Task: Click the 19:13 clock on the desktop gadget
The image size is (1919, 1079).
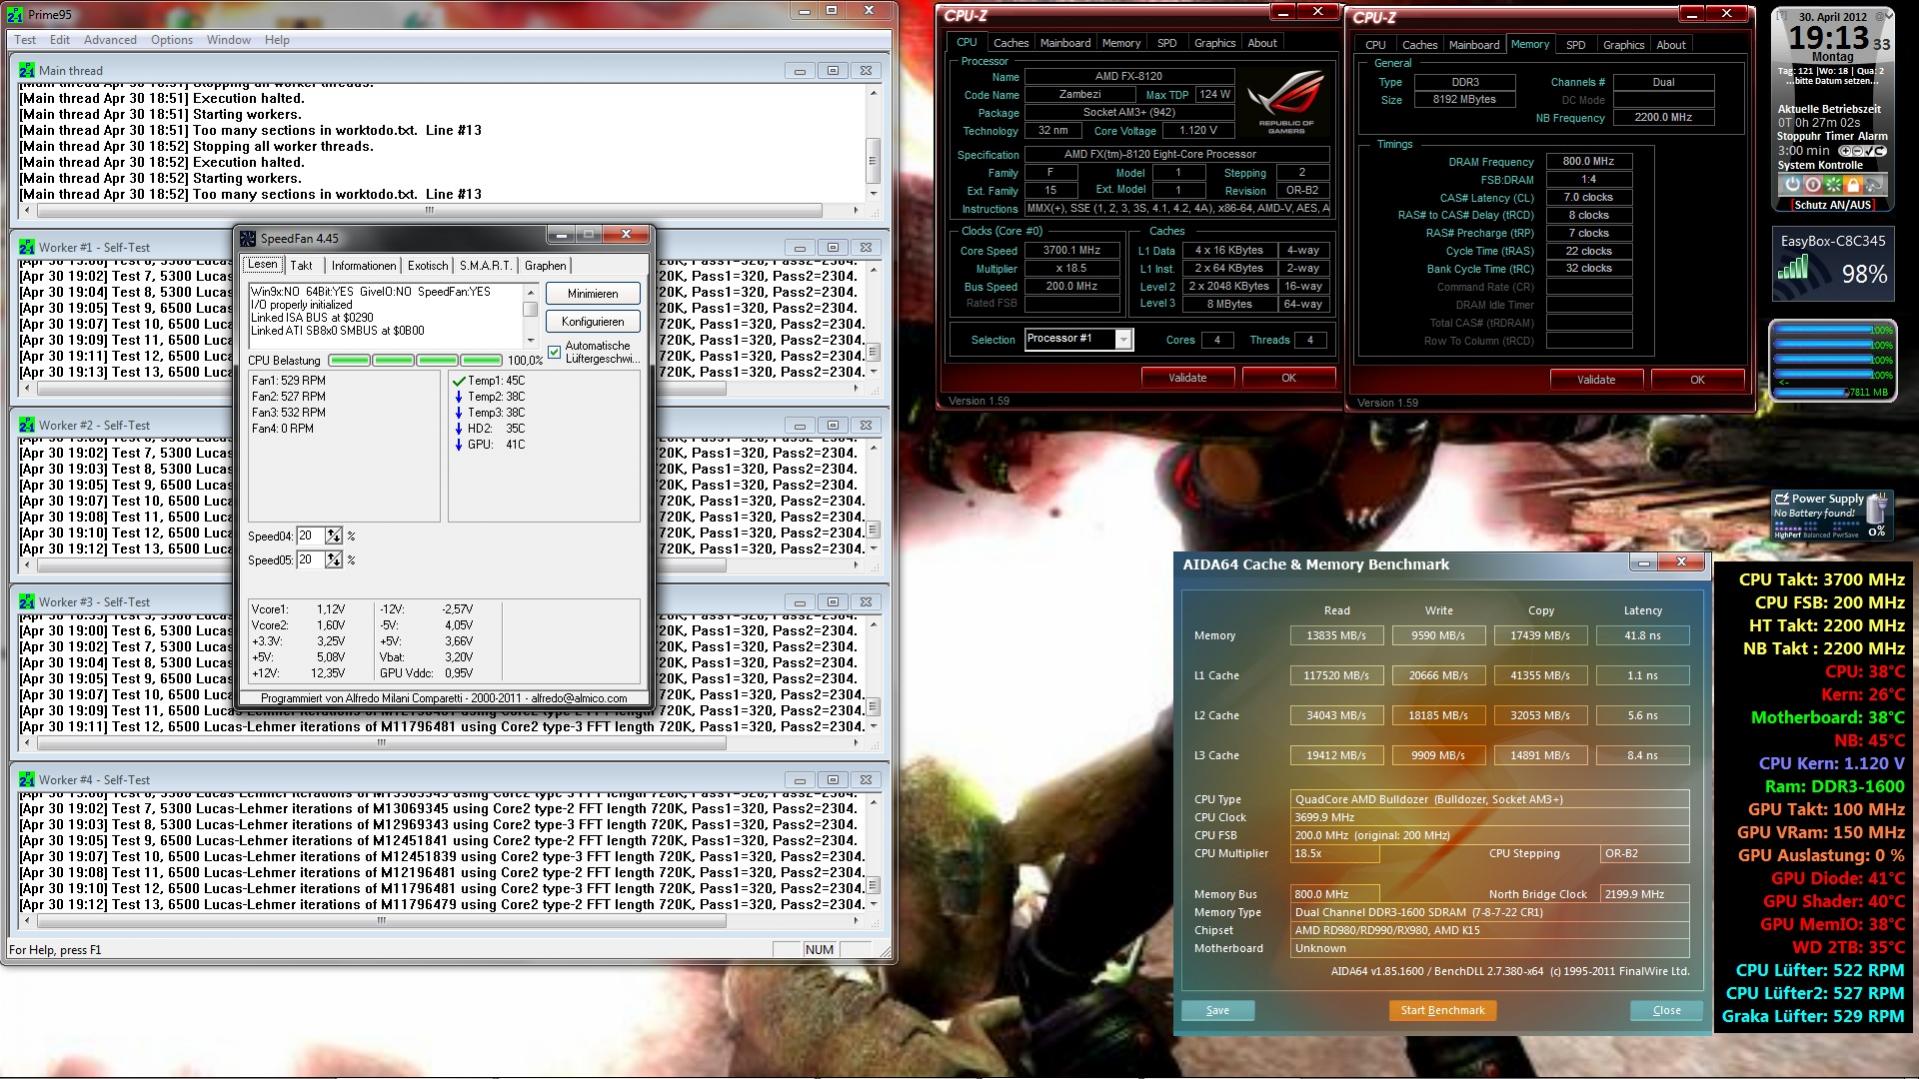Action: pyautogui.click(x=1828, y=39)
